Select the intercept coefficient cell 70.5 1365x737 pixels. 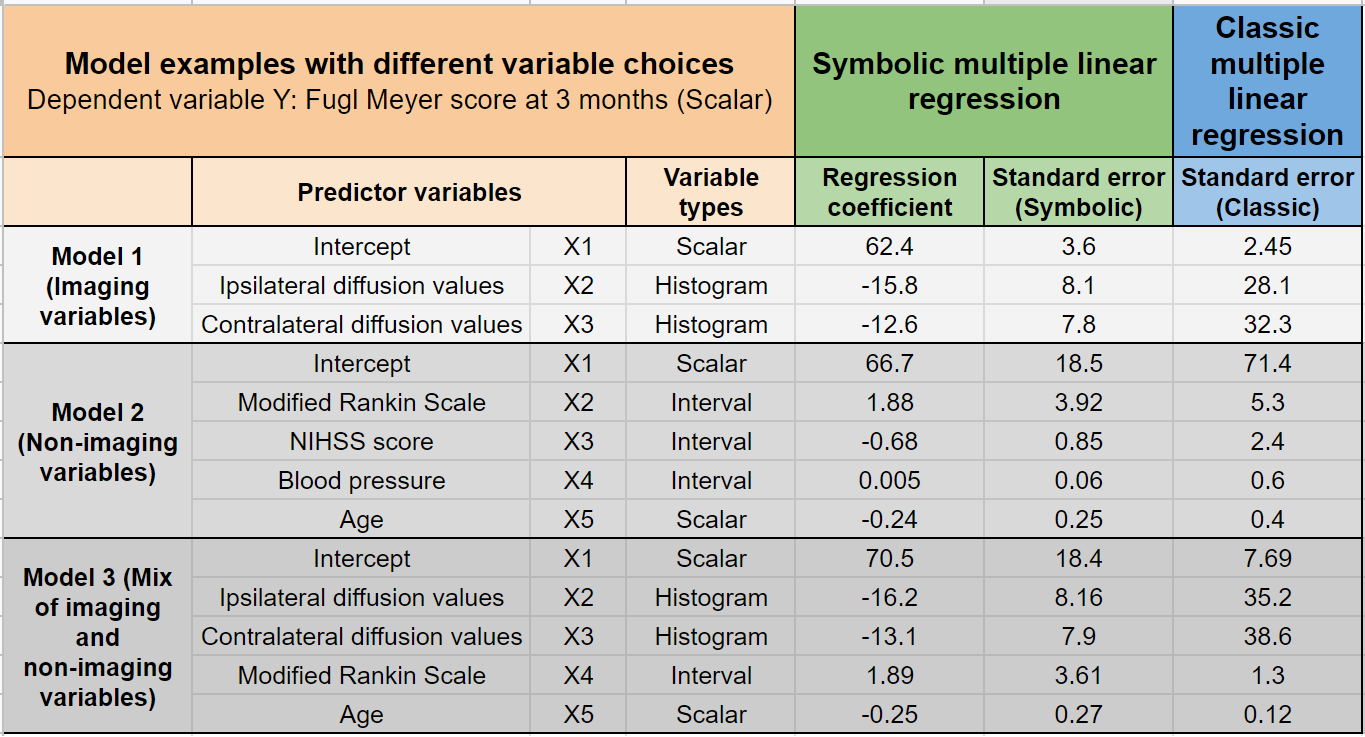[x=889, y=559]
